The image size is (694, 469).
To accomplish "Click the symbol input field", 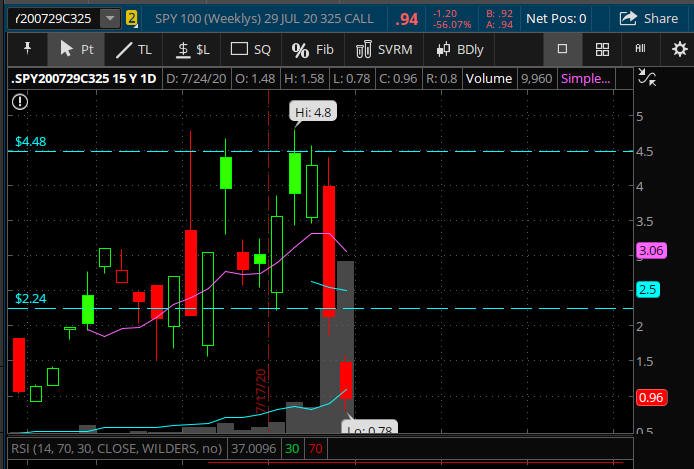I will (x=53, y=18).
